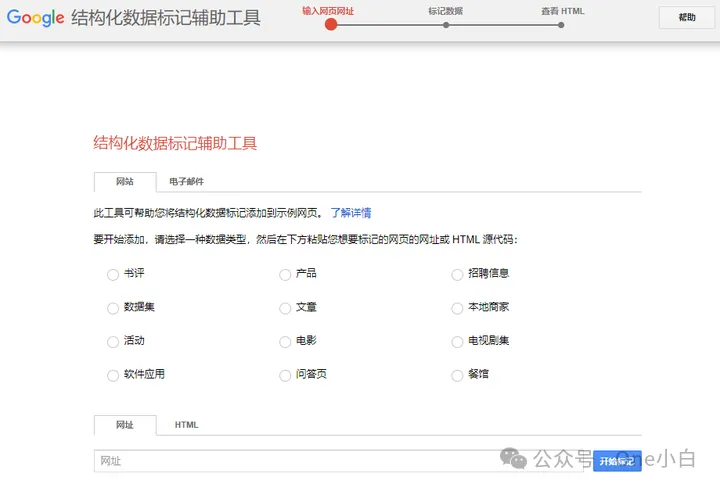
Task: Click the Google logo
Action: pyautogui.click(x=35, y=17)
